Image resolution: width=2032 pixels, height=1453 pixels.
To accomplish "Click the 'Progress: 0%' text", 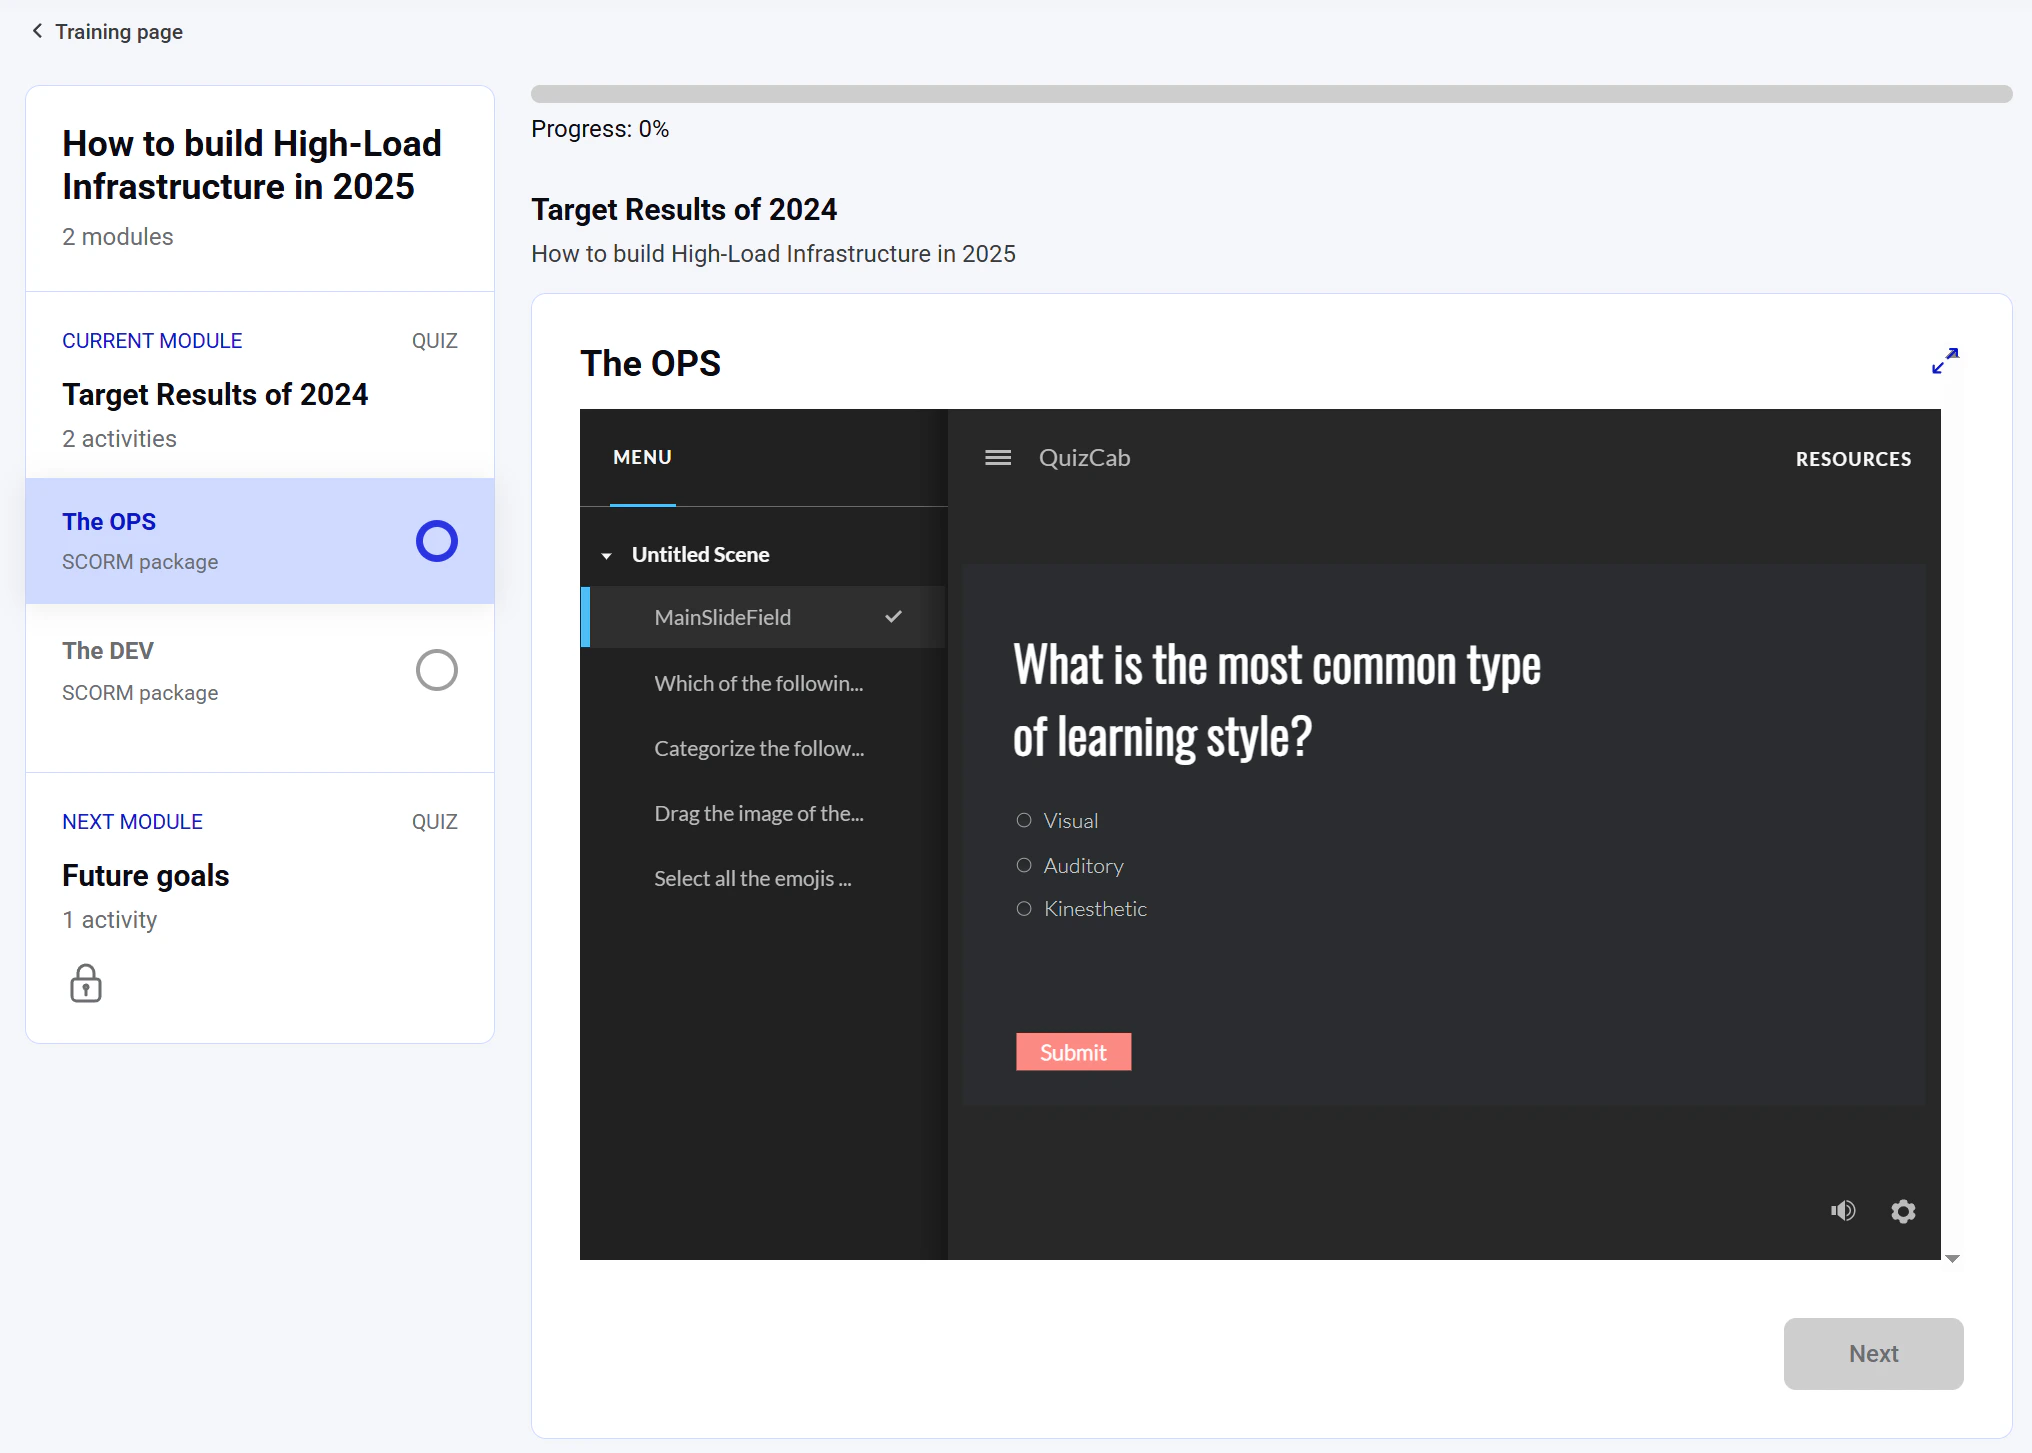I will coord(600,129).
